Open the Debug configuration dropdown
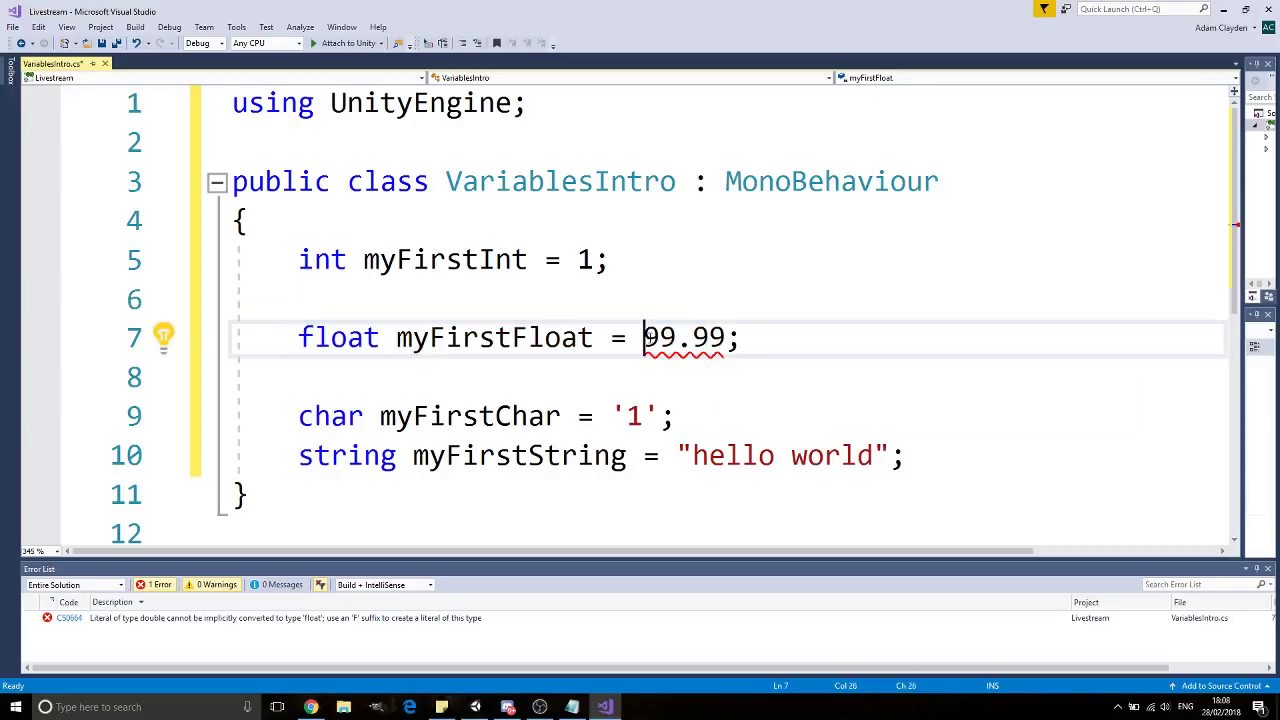This screenshot has height=720, width=1280. (204, 43)
